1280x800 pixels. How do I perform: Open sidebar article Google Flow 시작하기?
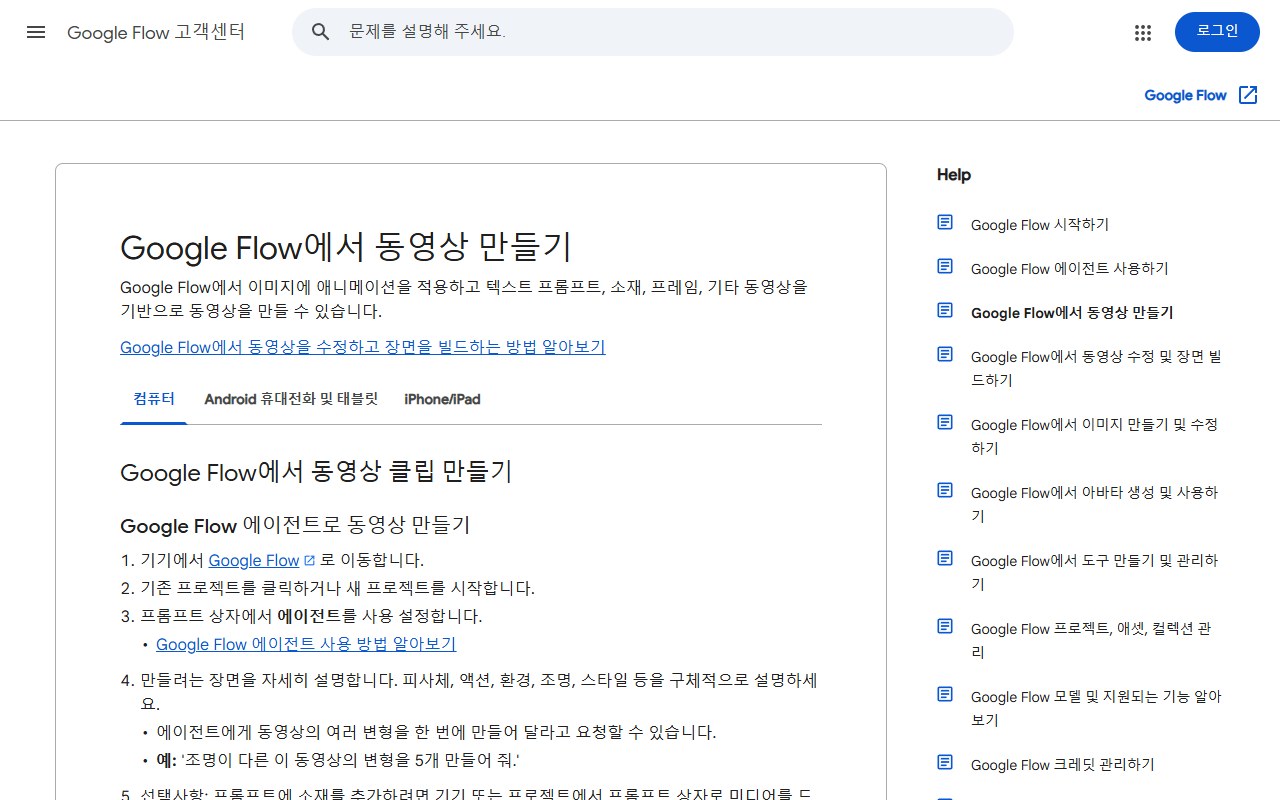click(1040, 225)
